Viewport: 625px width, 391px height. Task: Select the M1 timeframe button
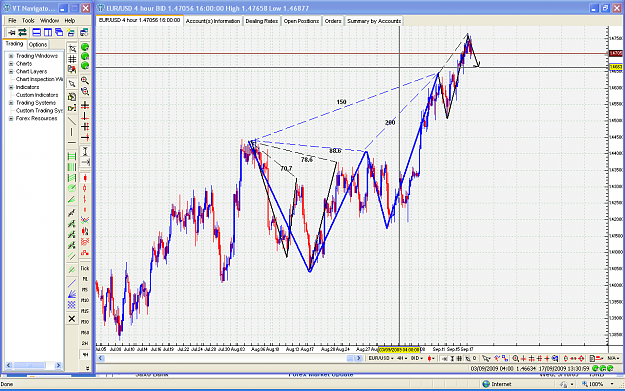click(x=85, y=279)
